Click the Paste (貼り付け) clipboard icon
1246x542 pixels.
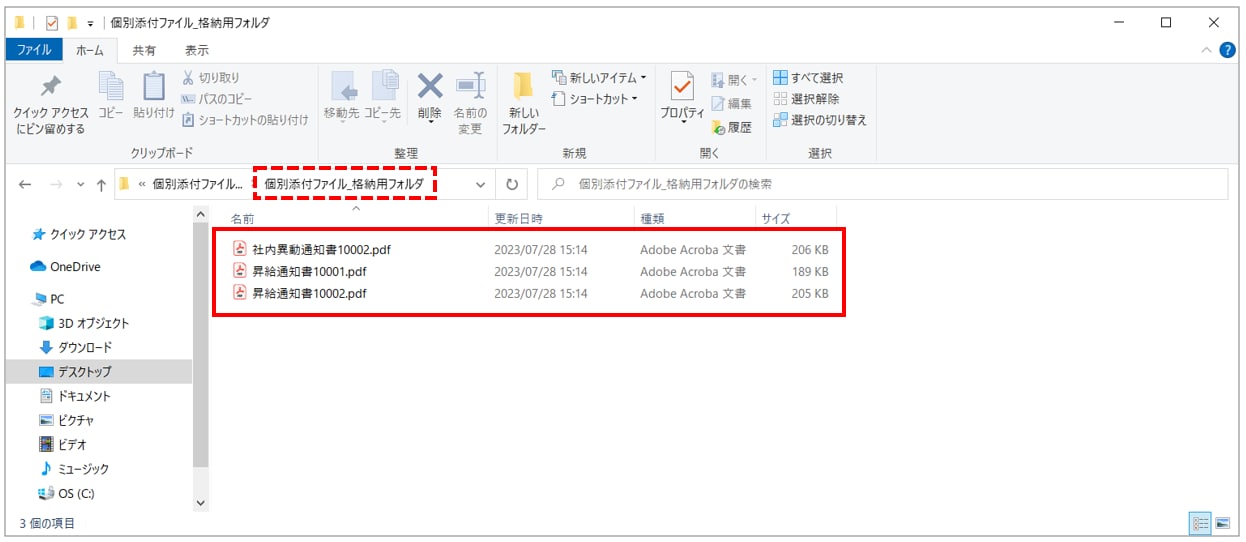(x=153, y=88)
